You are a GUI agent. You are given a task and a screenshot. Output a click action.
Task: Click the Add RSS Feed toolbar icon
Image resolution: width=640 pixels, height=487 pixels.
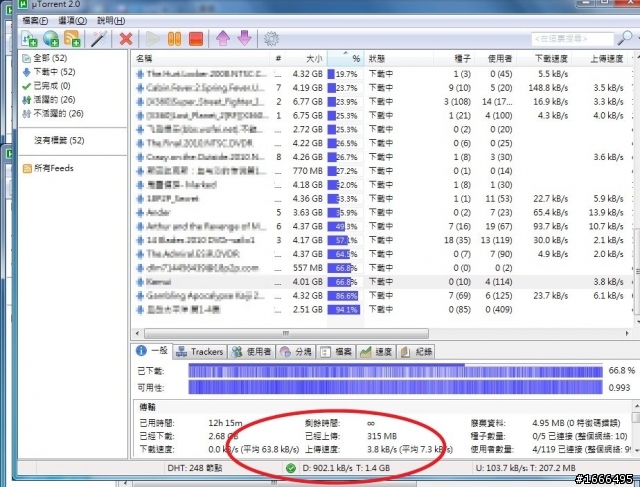72,39
